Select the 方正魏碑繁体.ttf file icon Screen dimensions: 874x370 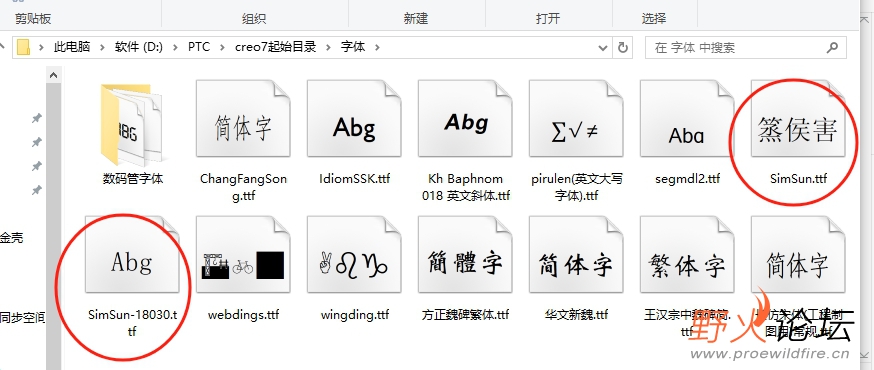pyautogui.click(x=465, y=255)
